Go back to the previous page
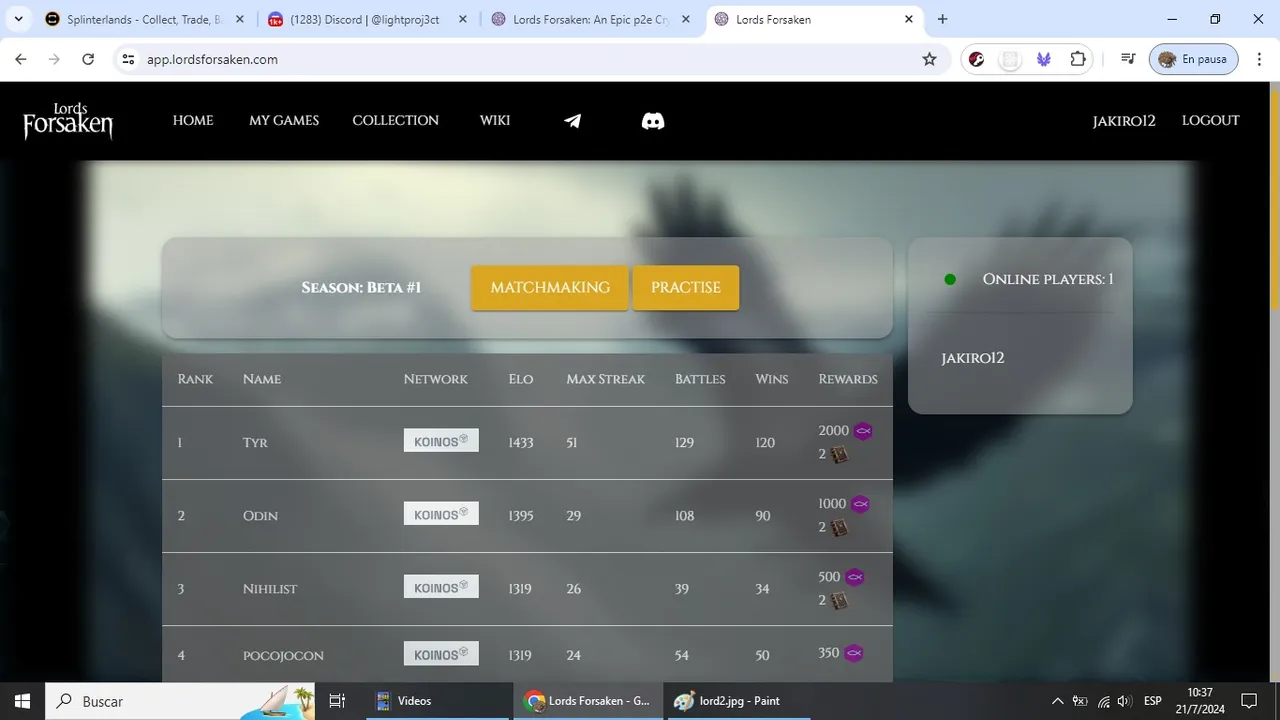The image size is (1280, 720). click(x=21, y=59)
